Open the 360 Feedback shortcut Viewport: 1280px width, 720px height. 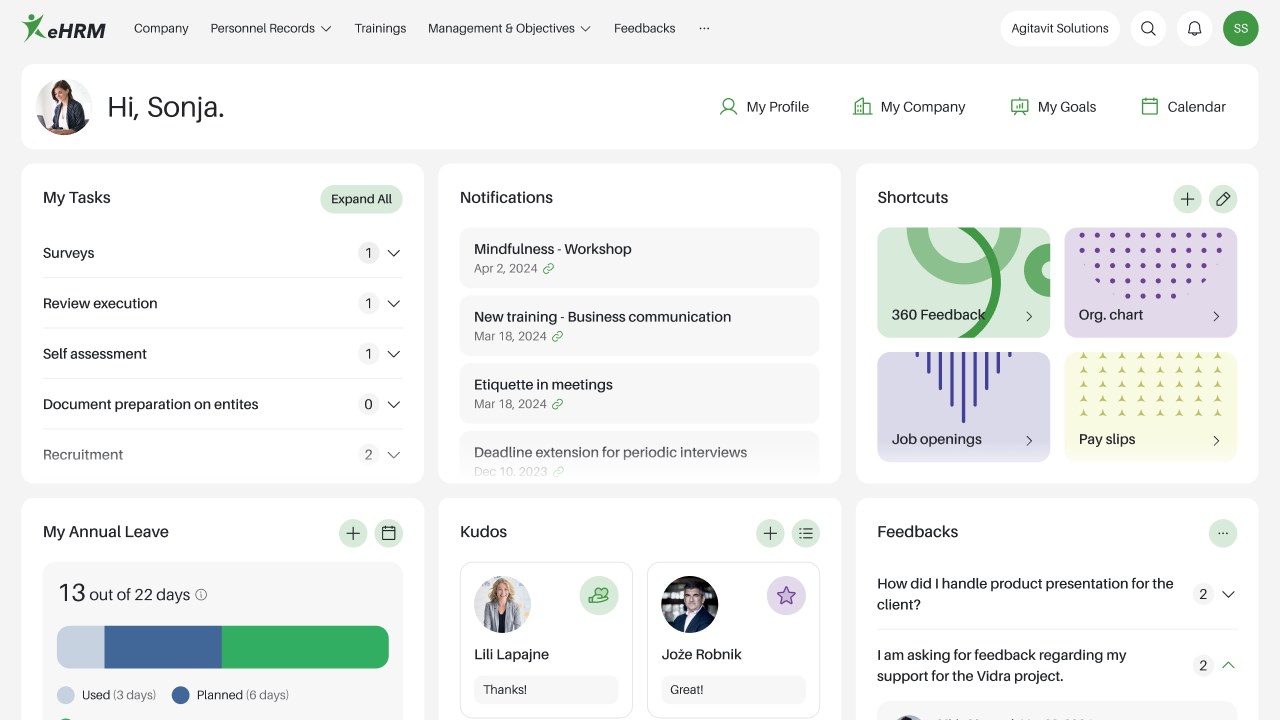click(964, 282)
